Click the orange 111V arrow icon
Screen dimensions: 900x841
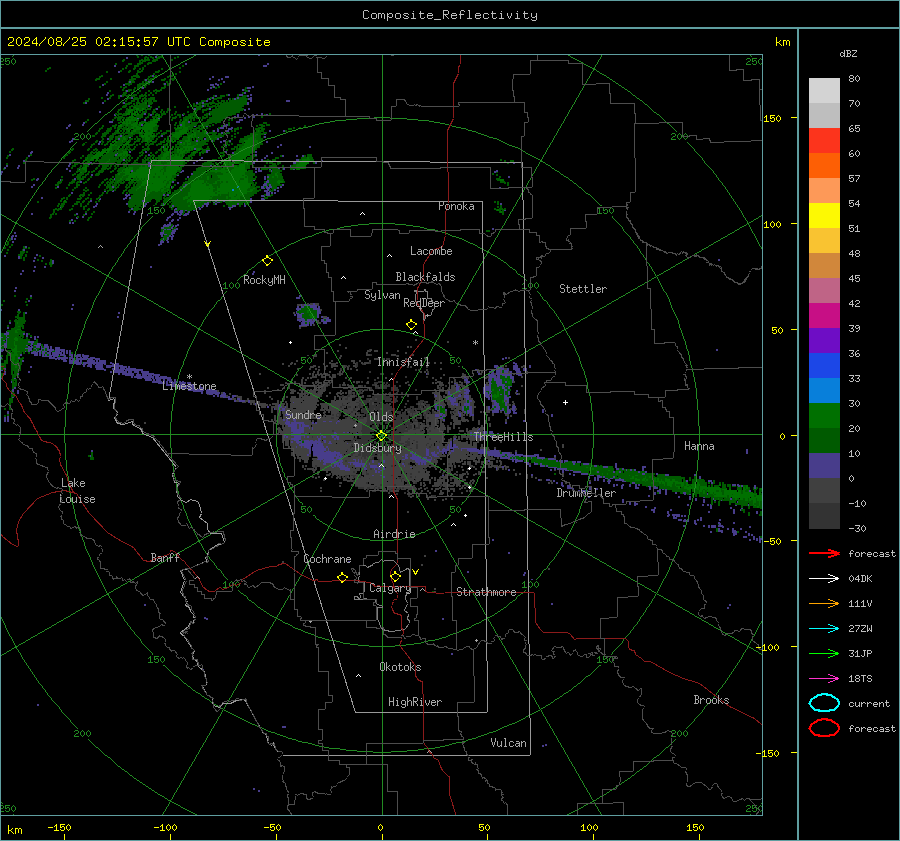pyautogui.click(x=824, y=603)
